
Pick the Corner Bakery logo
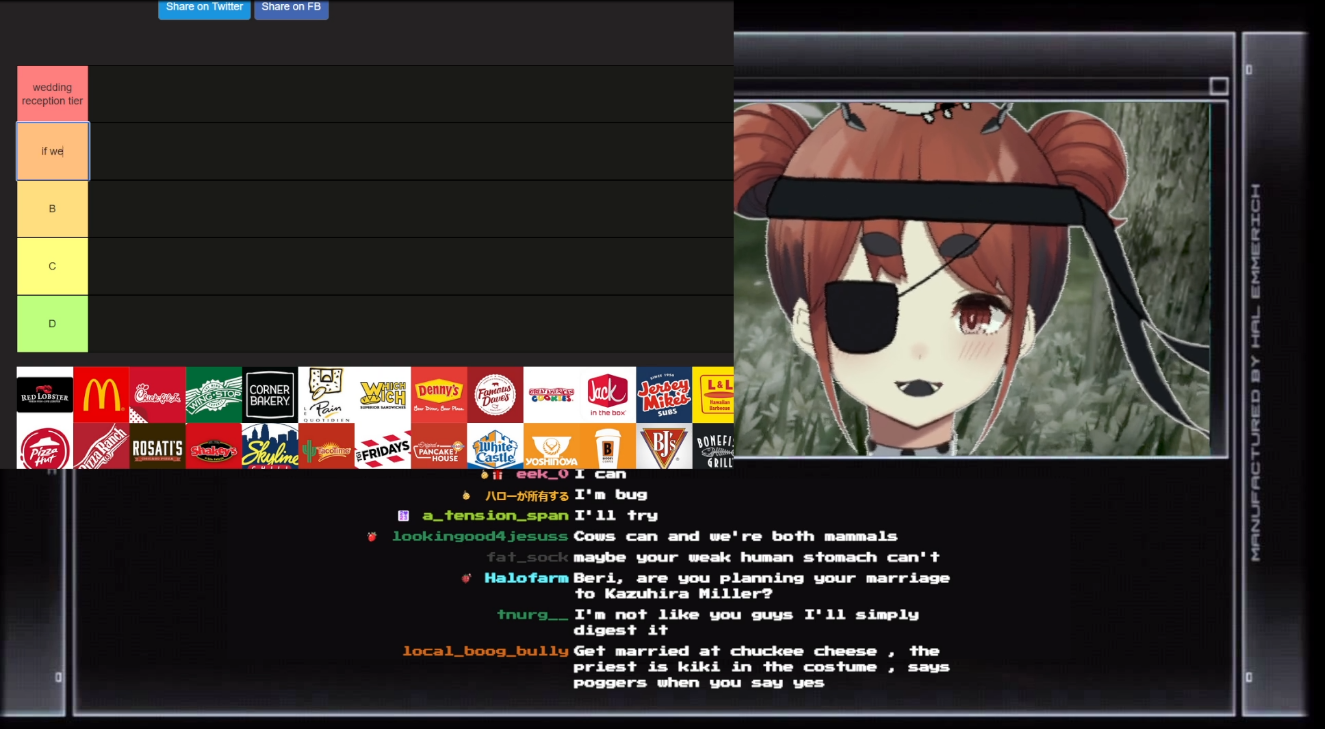(x=270, y=395)
